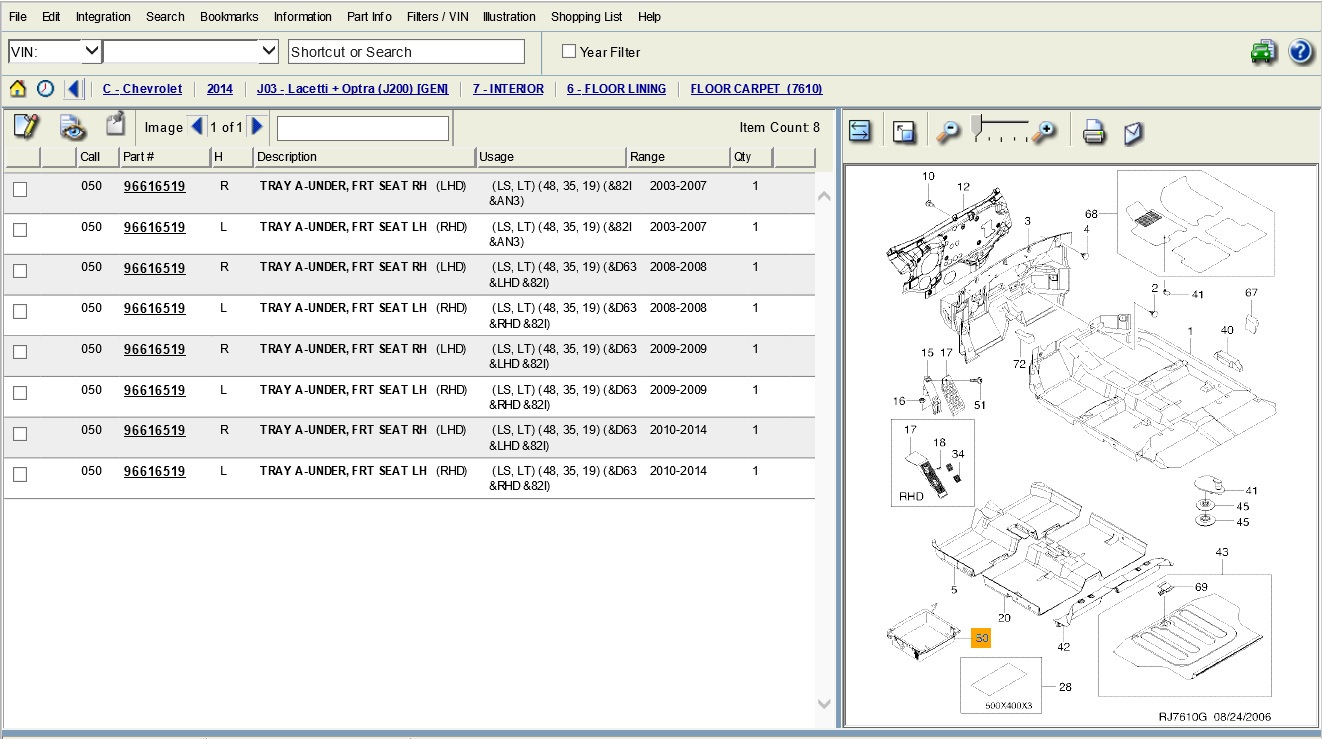Click the email envelope icon
Viewport: 1322px width, 739px height.
[1133, 132]
